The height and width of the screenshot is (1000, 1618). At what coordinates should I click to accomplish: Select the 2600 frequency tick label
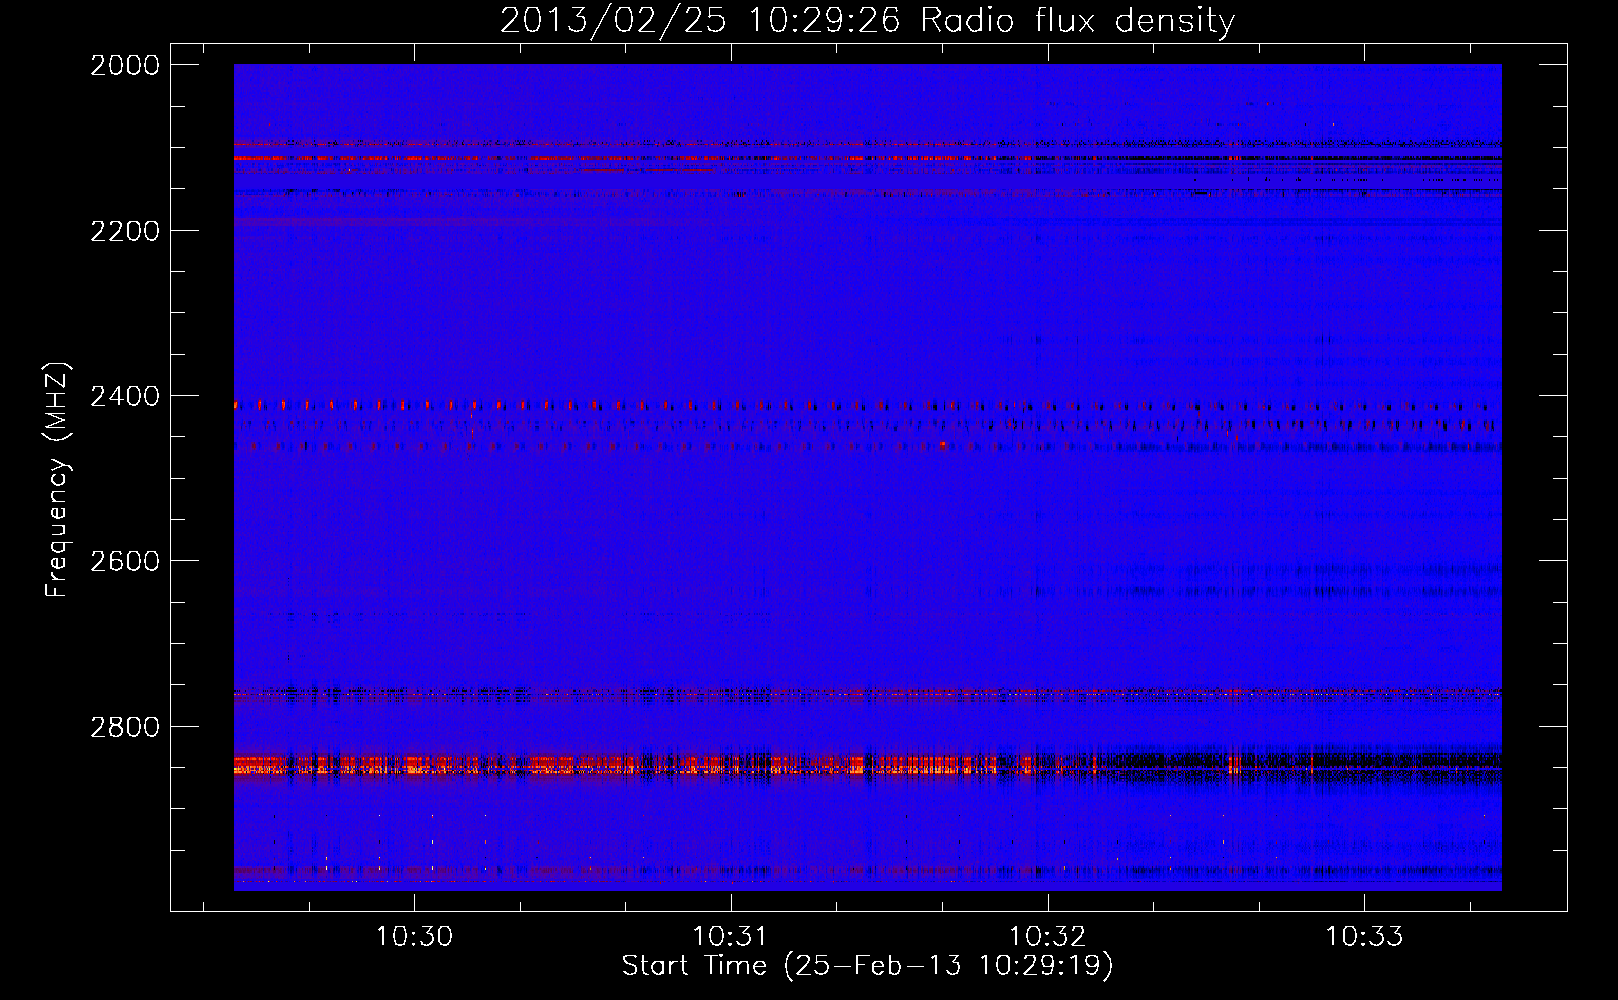[x=125, y=561]
